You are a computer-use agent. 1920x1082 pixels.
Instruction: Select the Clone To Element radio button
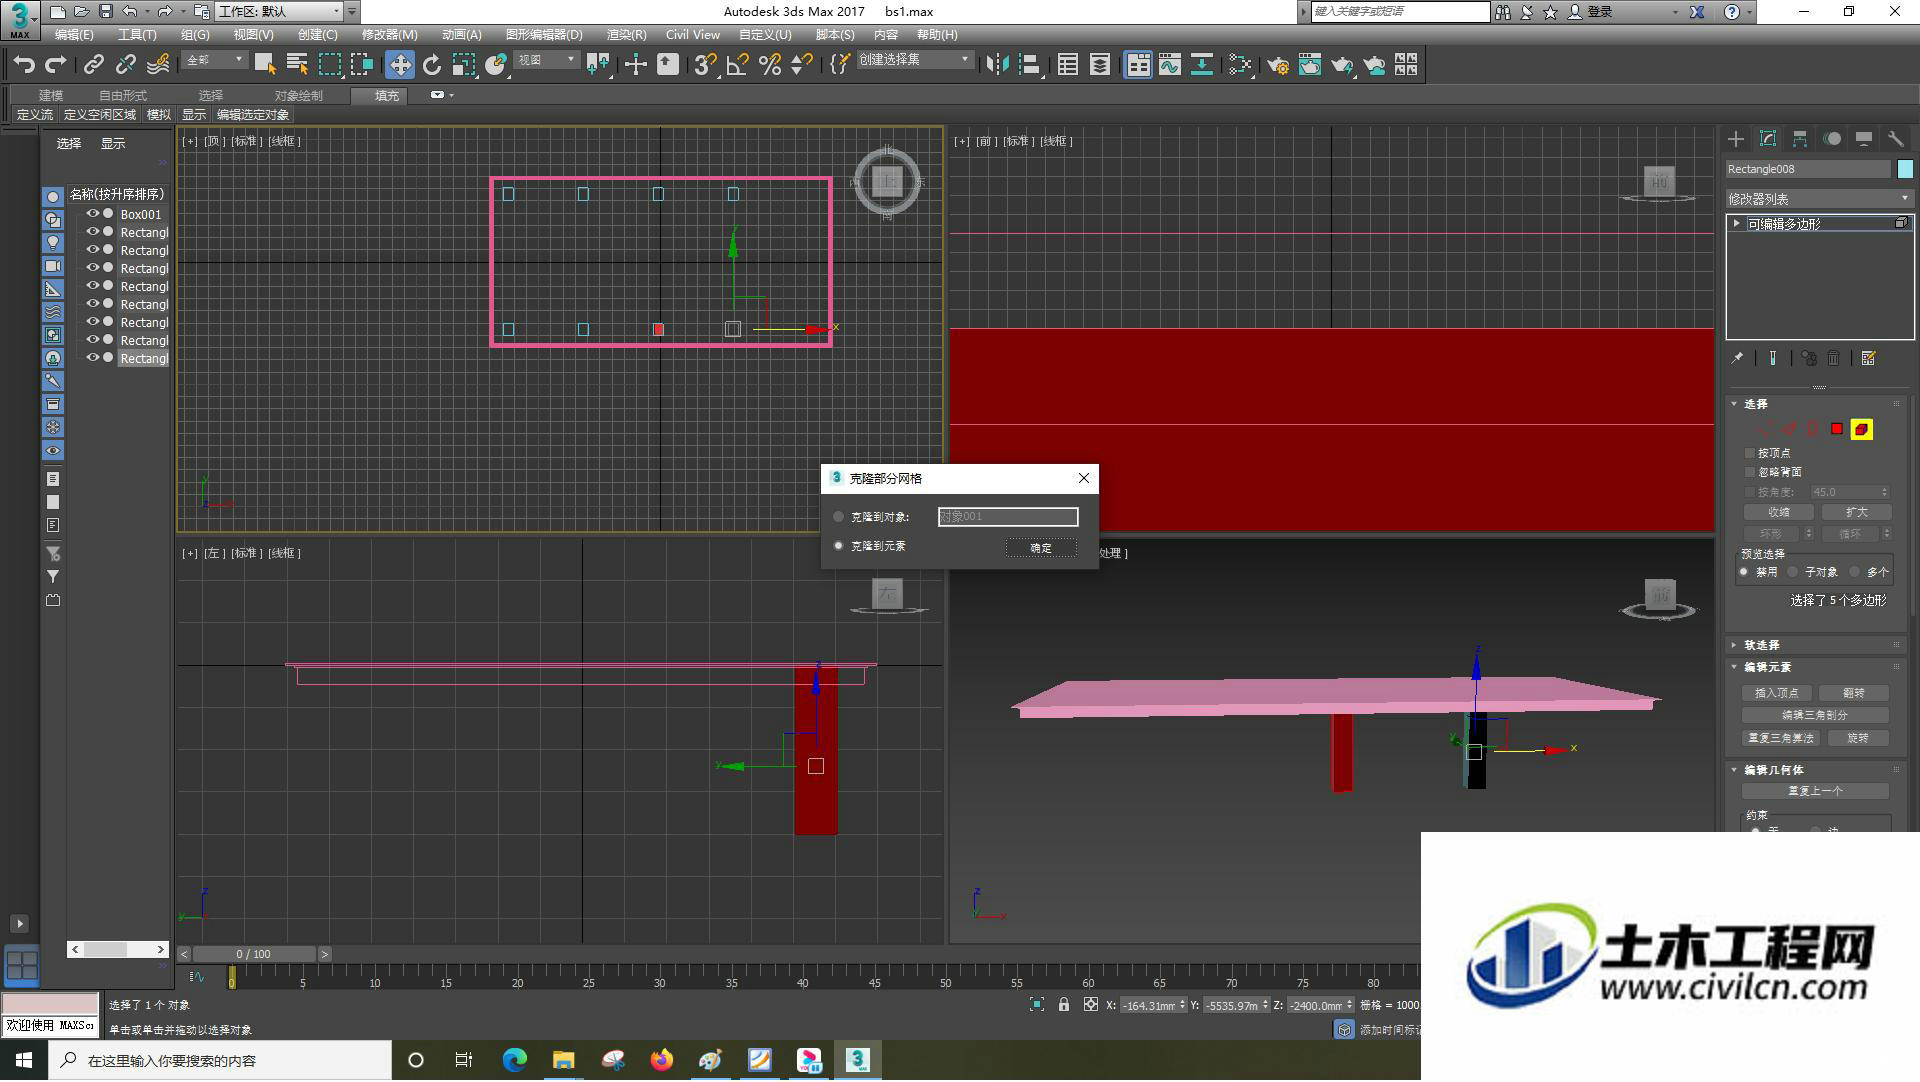(x=839, y=546)
